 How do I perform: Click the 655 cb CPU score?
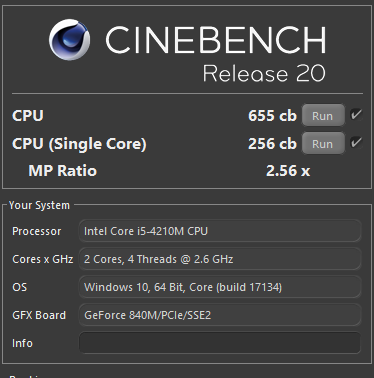click(272, 116)
